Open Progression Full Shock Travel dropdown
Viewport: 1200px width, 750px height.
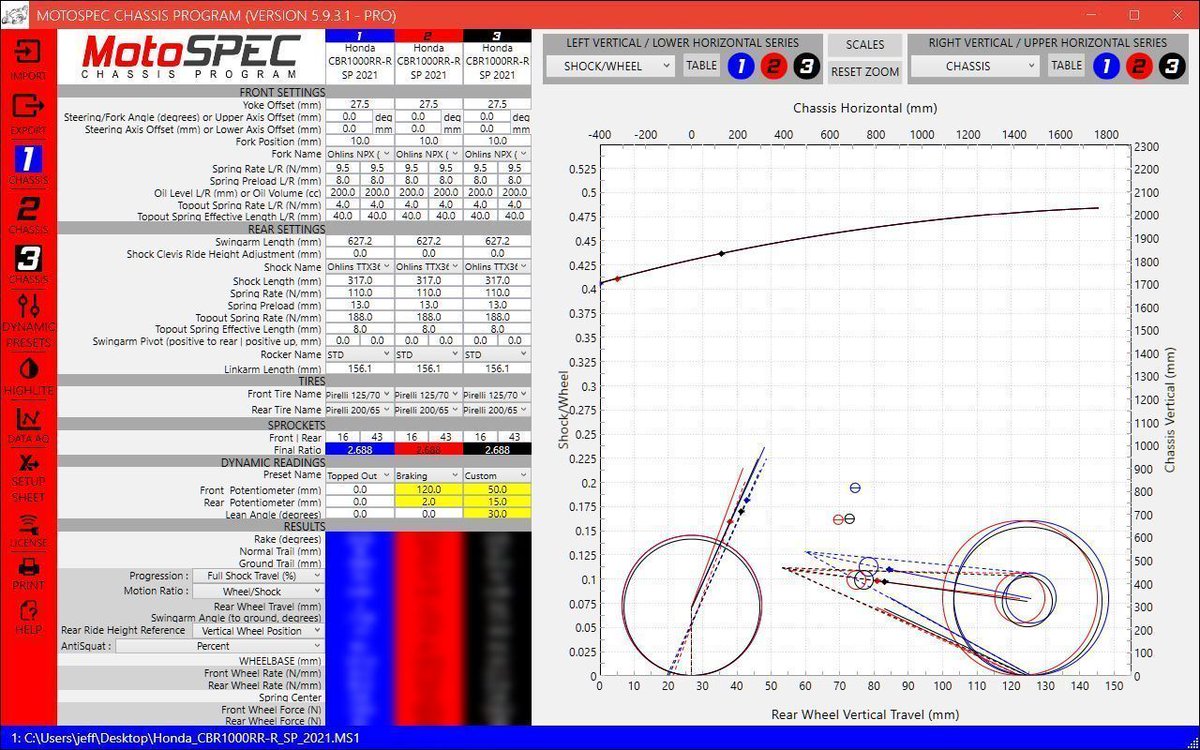(x=258, y=576)
